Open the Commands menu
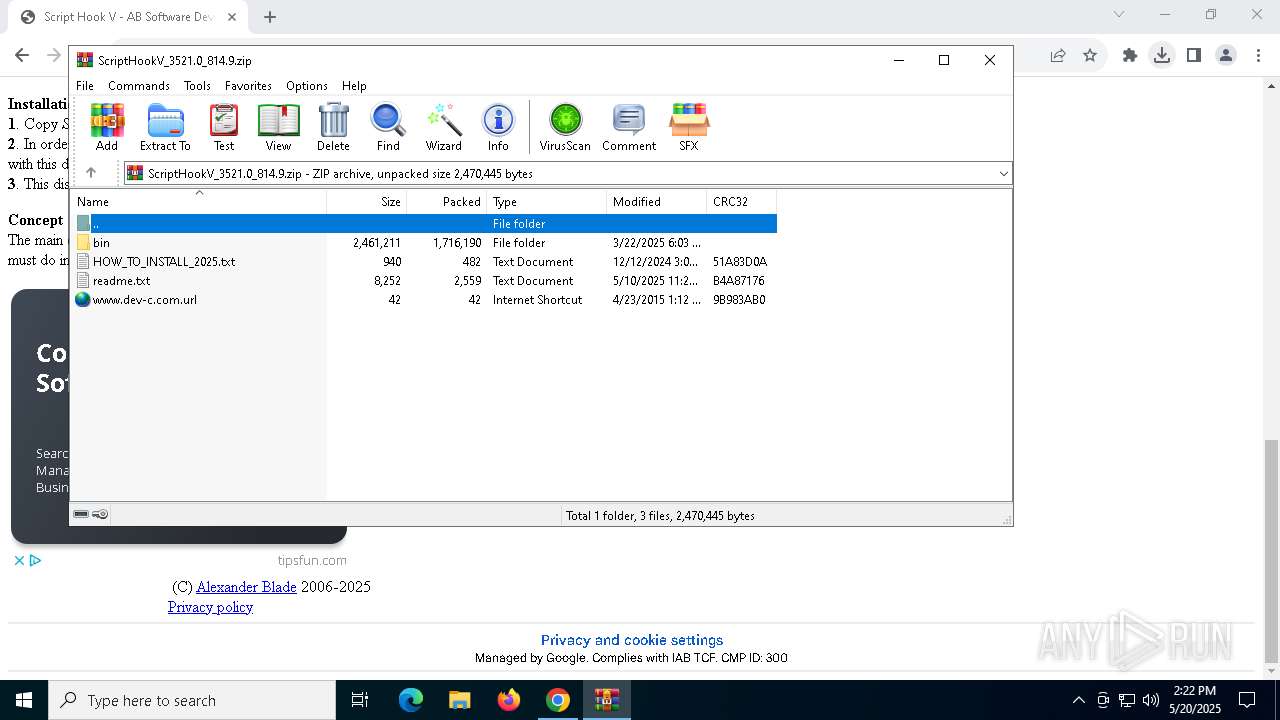This screenshot has width=1280, height=720. point(139,86)
